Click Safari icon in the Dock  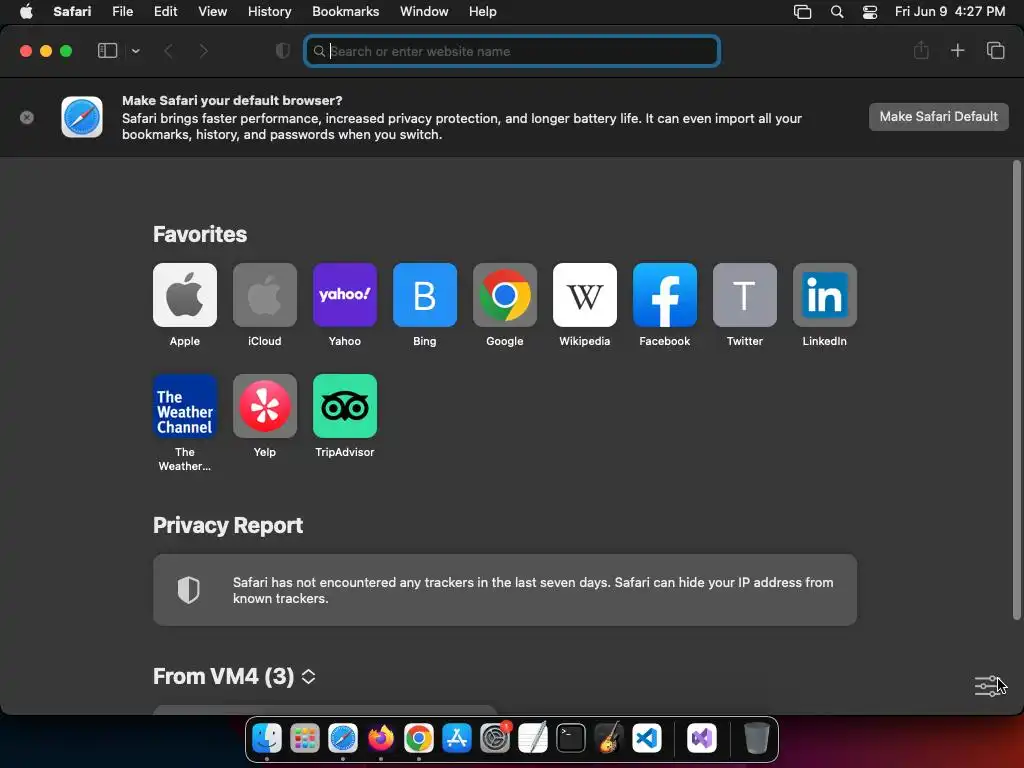click(343, 739)
